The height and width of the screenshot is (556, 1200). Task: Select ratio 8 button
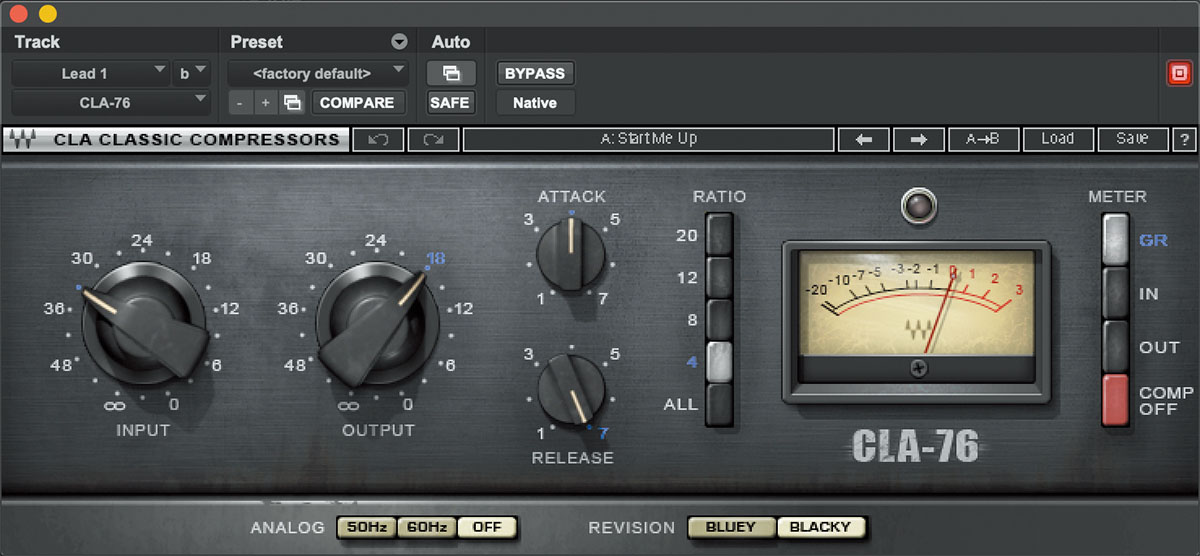click(x=720, y=320)
